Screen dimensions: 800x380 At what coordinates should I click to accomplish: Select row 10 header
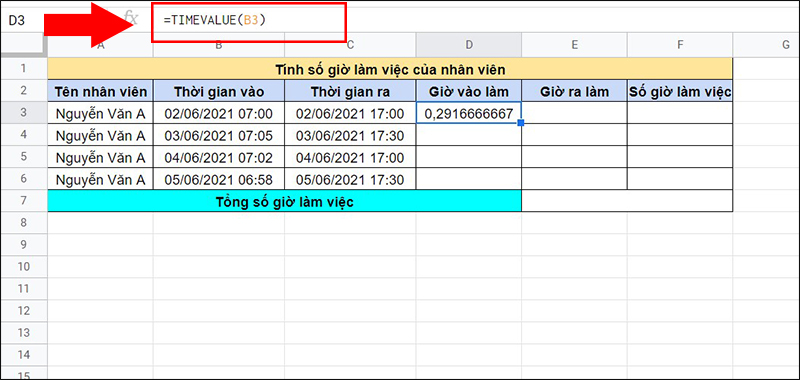tap(24, 267)
